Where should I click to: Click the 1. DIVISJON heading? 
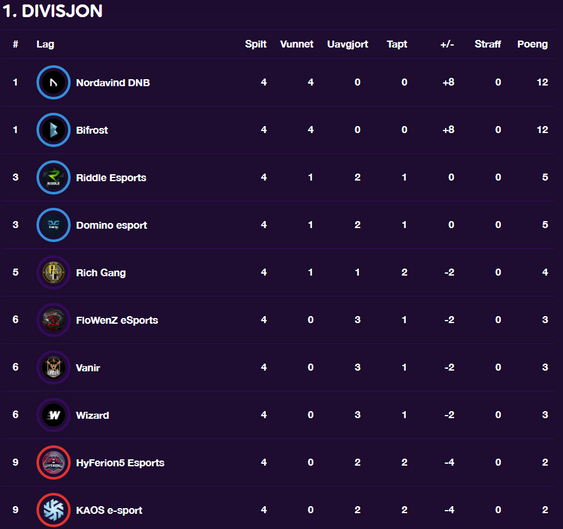tap(53, 11)
